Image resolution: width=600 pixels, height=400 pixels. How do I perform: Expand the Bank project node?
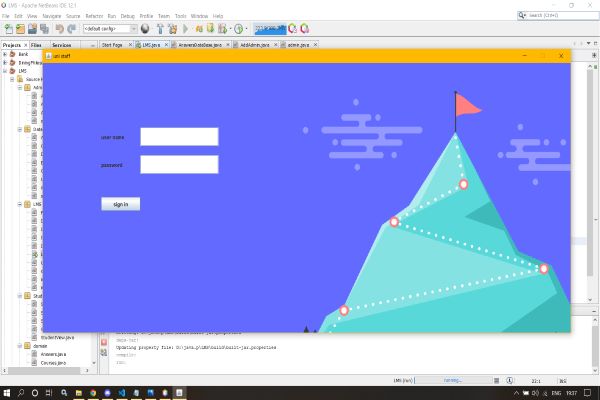coord(6,55)
